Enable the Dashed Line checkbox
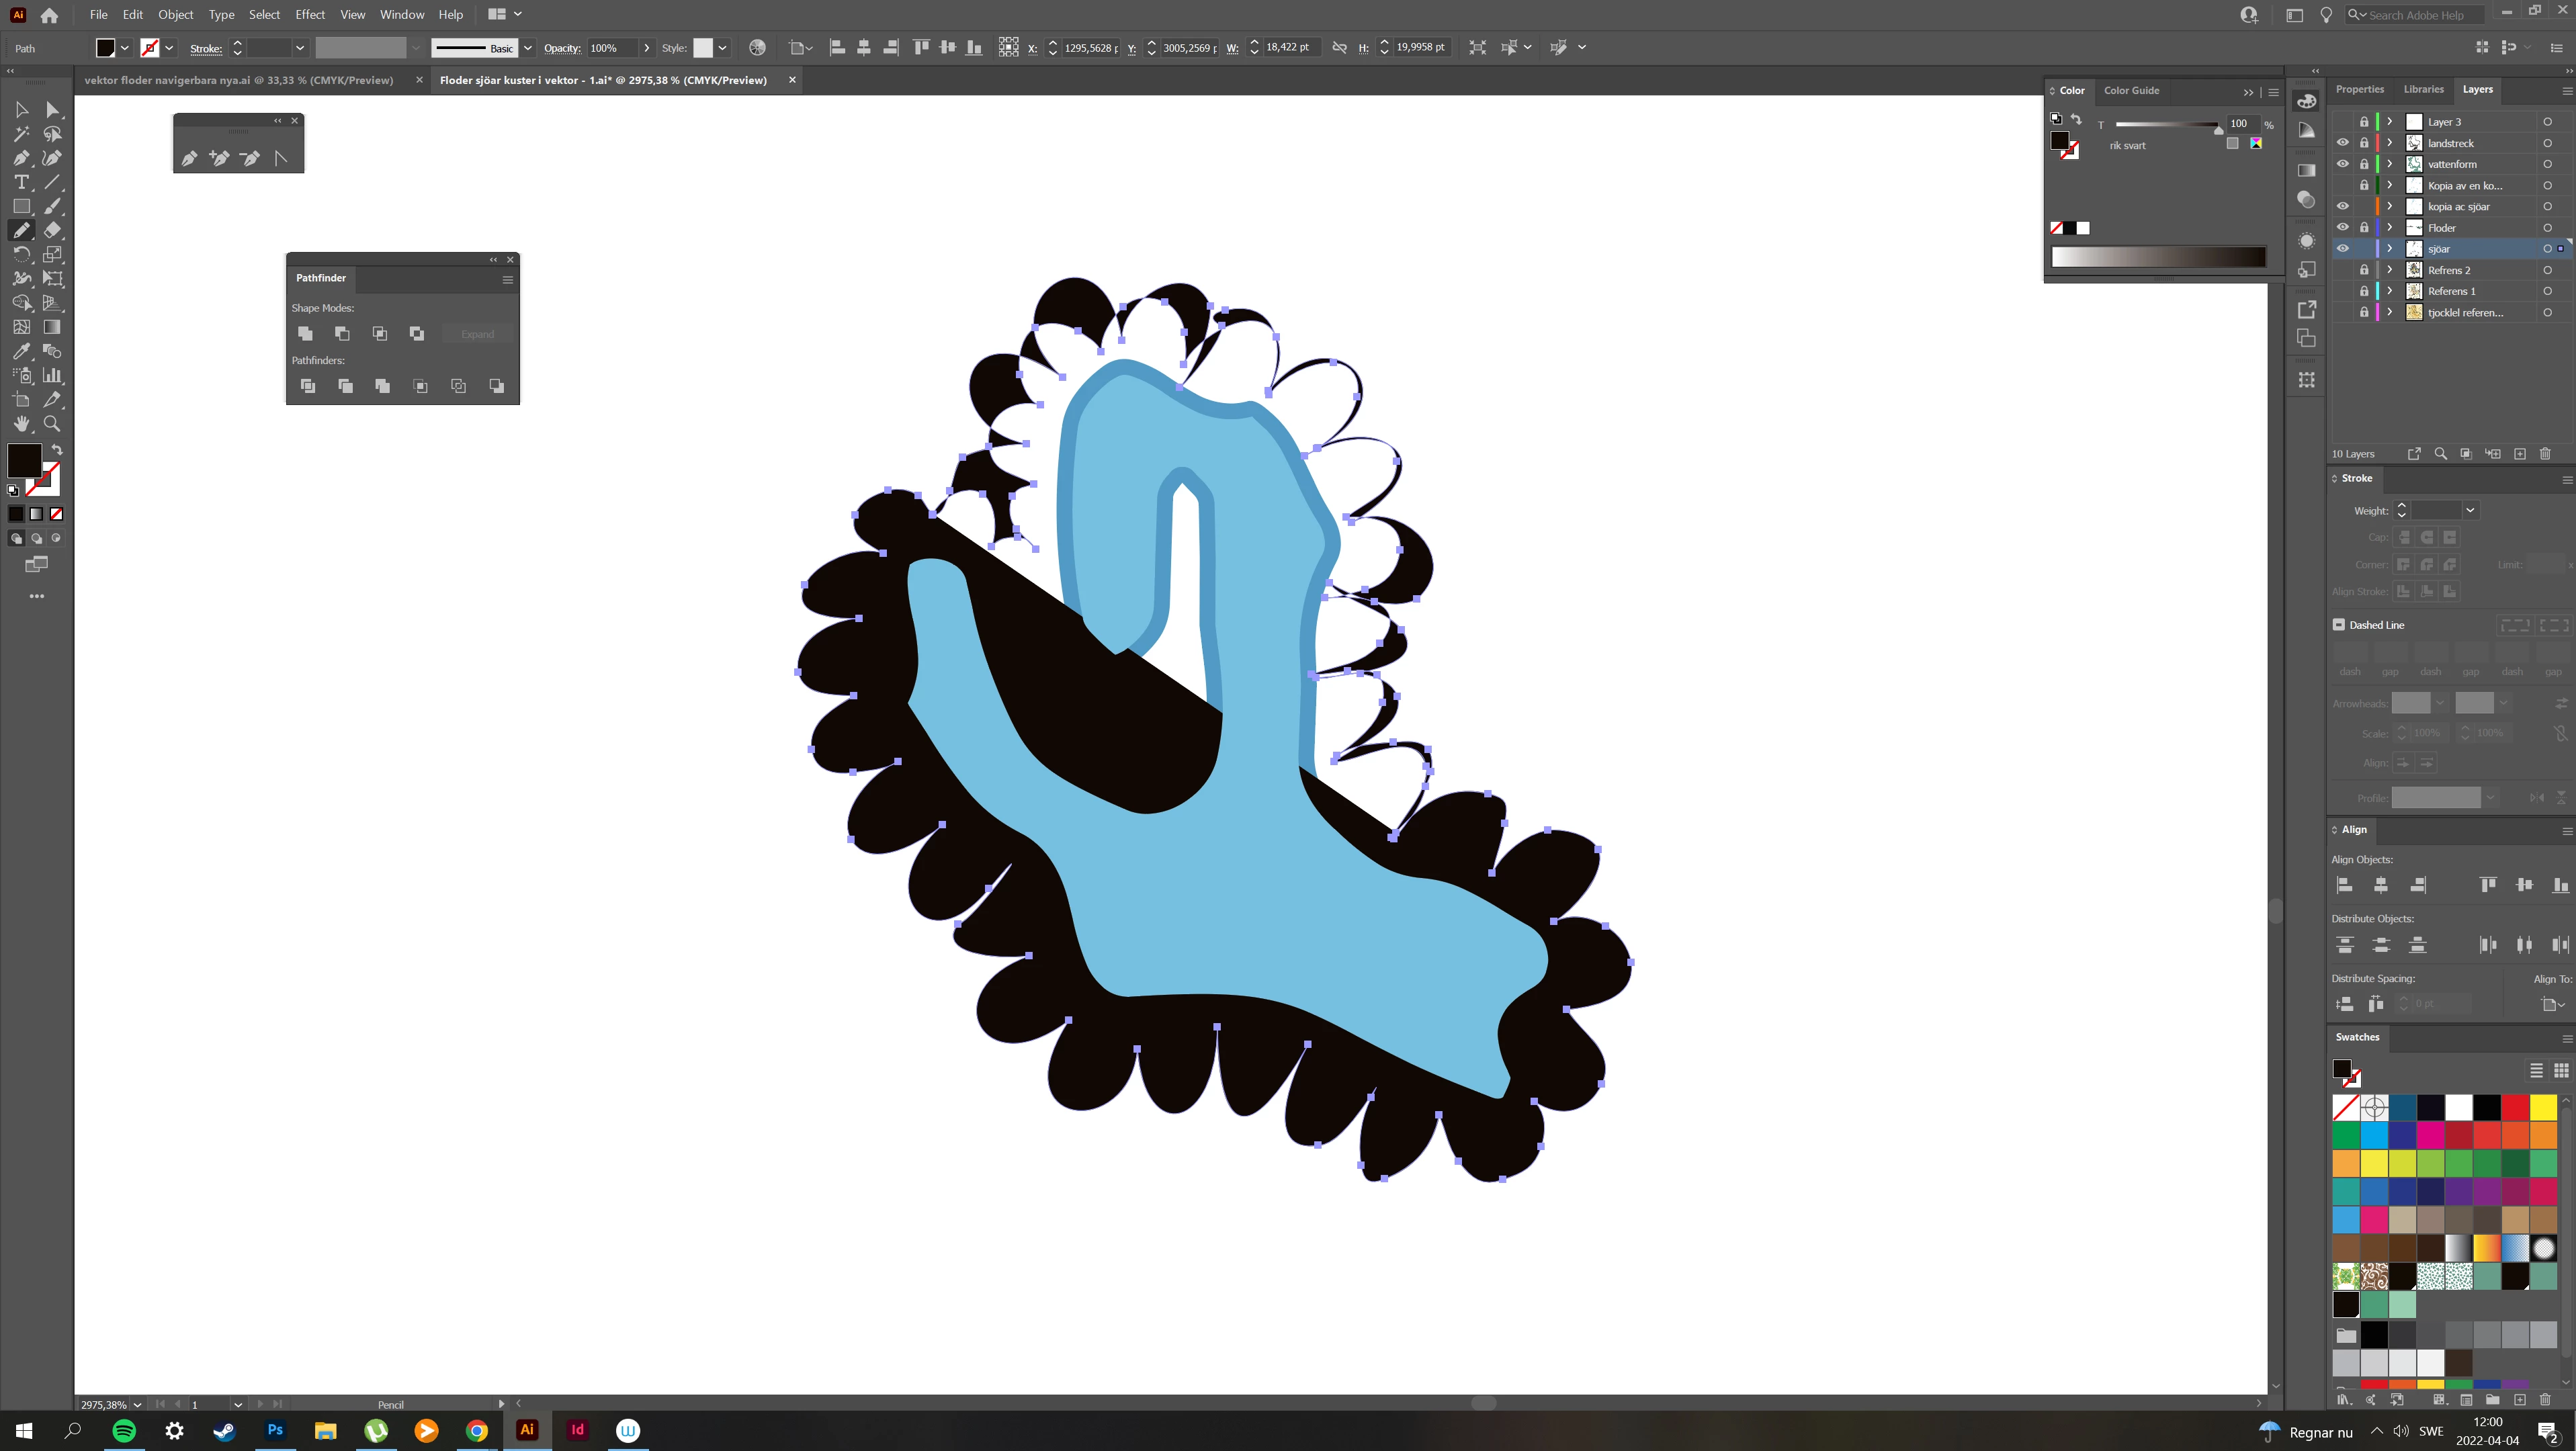2576x1451 pixels. pos(2339,625)
